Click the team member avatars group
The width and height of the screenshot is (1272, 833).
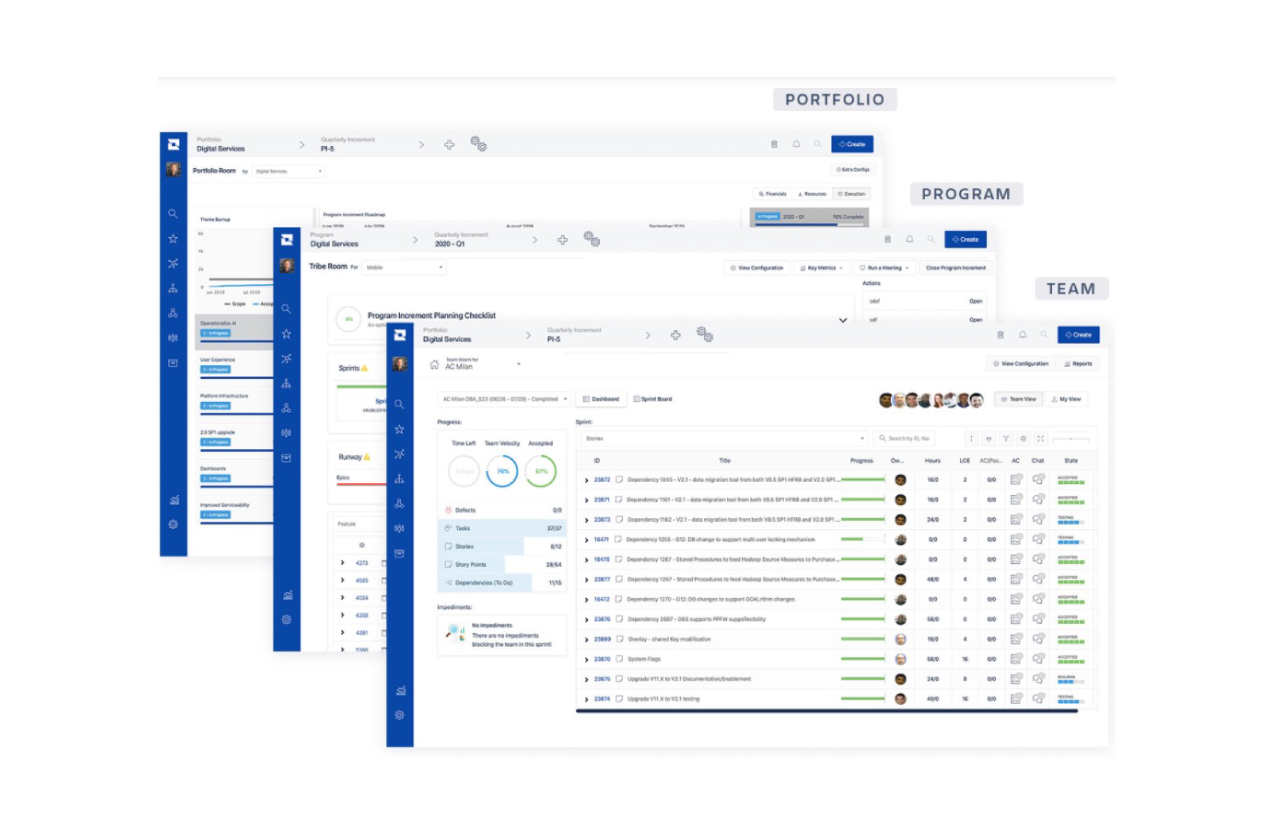932,400
